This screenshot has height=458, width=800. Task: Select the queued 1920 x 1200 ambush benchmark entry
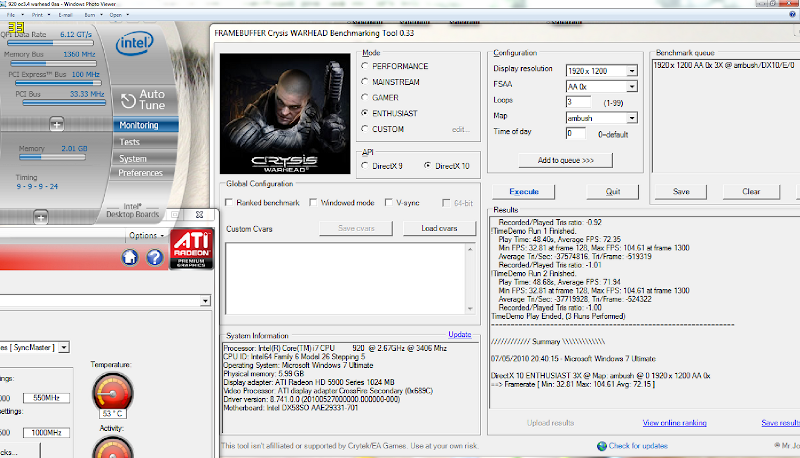point(724,65)
